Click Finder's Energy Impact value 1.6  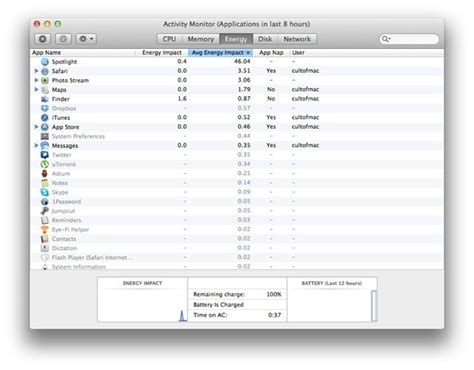point(182,99)
